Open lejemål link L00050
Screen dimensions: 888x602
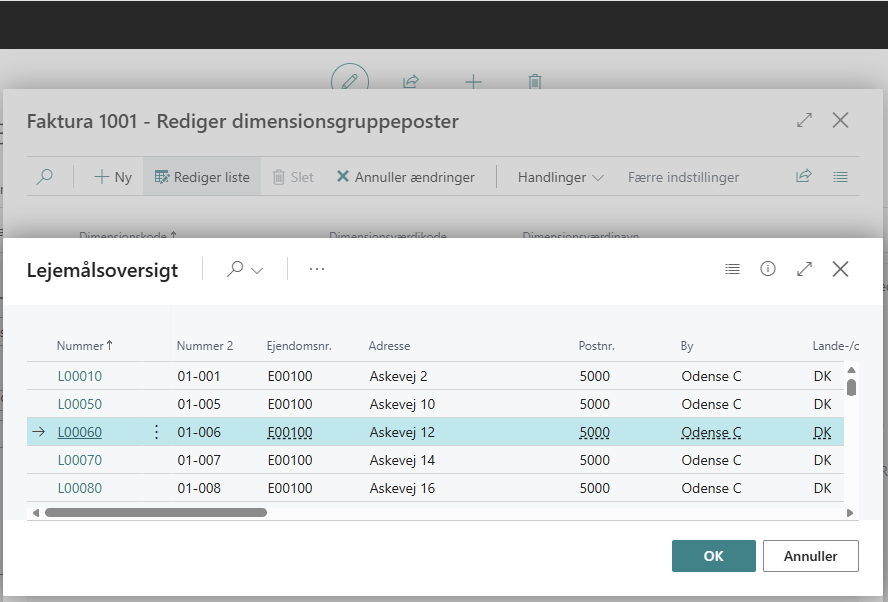(x=80, y=404)
